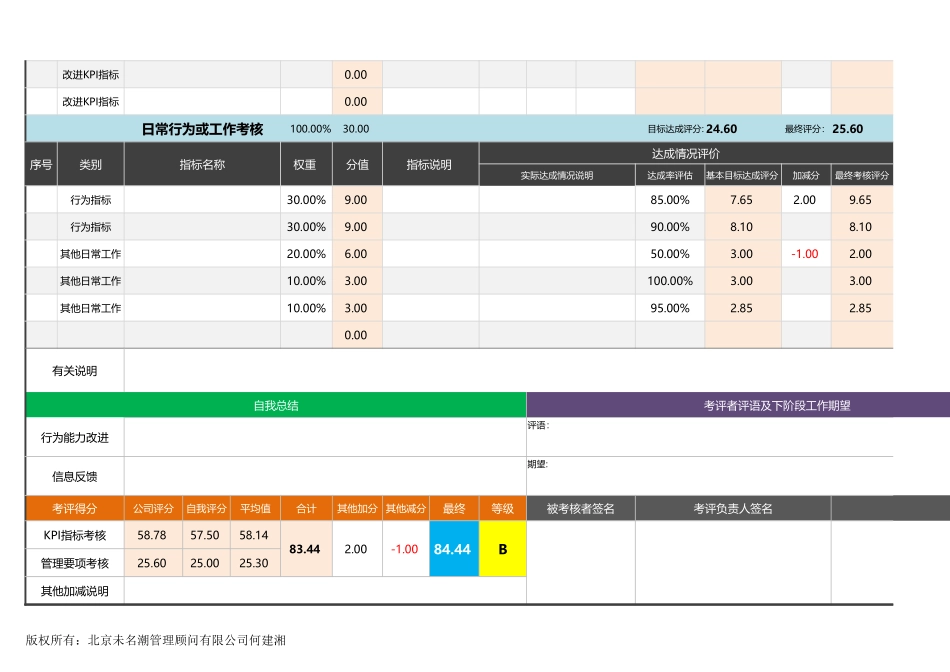Click the 日常行为或工作考核 section title
The image size is (950, 672).
click(202, 129)
